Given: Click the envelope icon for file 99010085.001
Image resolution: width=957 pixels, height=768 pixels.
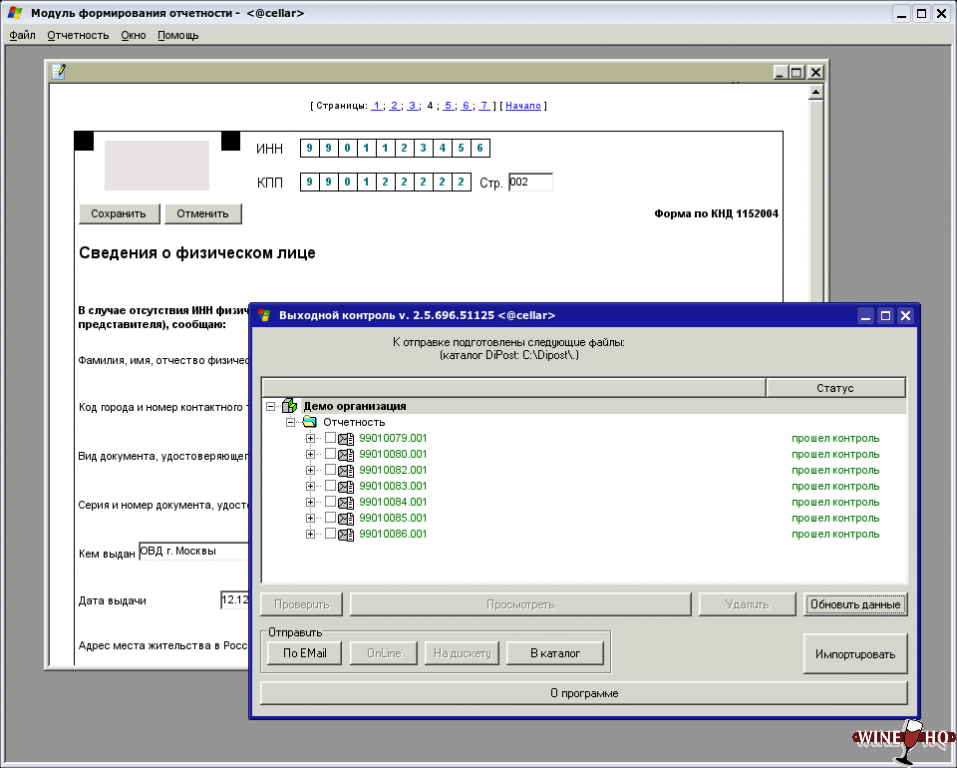Looking at the screenshot, I should click(347, 519).
